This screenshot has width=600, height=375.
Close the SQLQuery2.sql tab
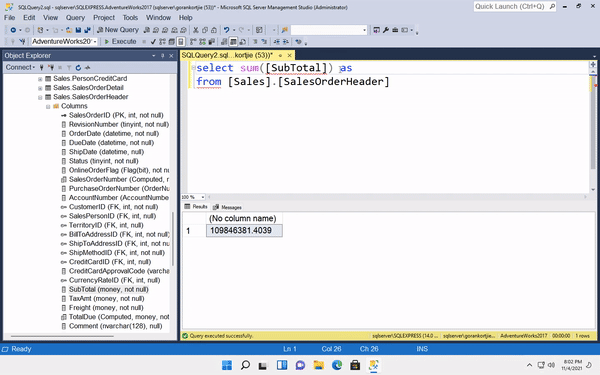(290, 55)
